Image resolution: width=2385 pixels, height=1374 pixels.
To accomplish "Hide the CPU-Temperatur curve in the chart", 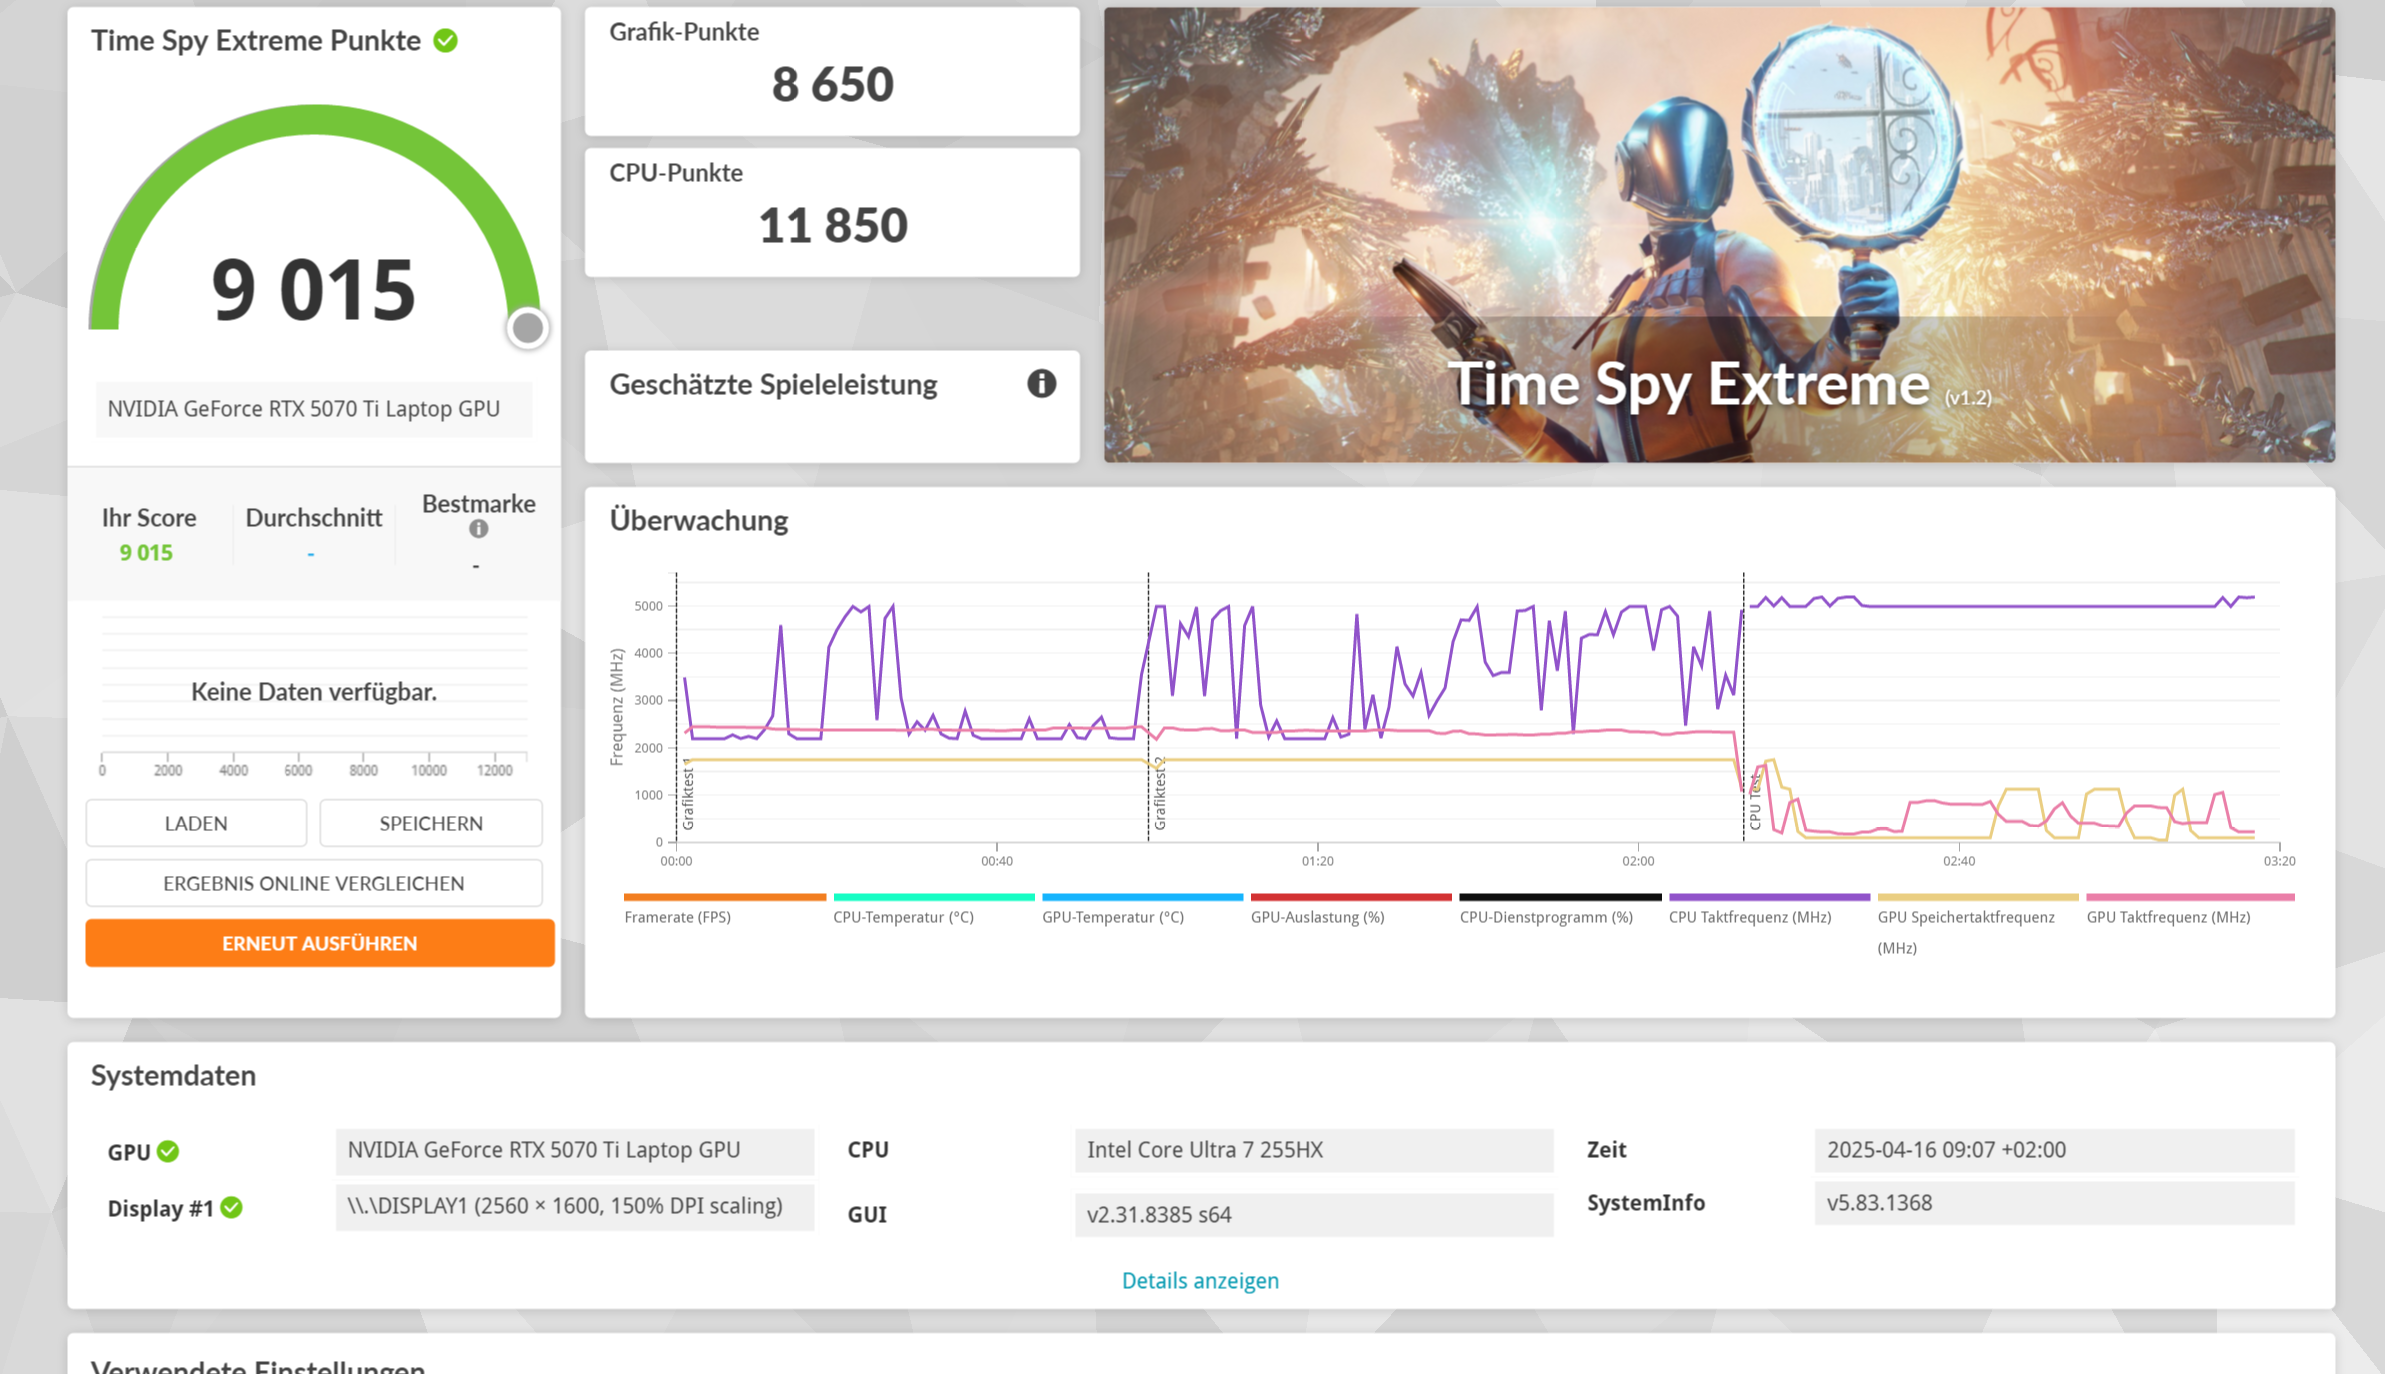I will click(933, 896).
